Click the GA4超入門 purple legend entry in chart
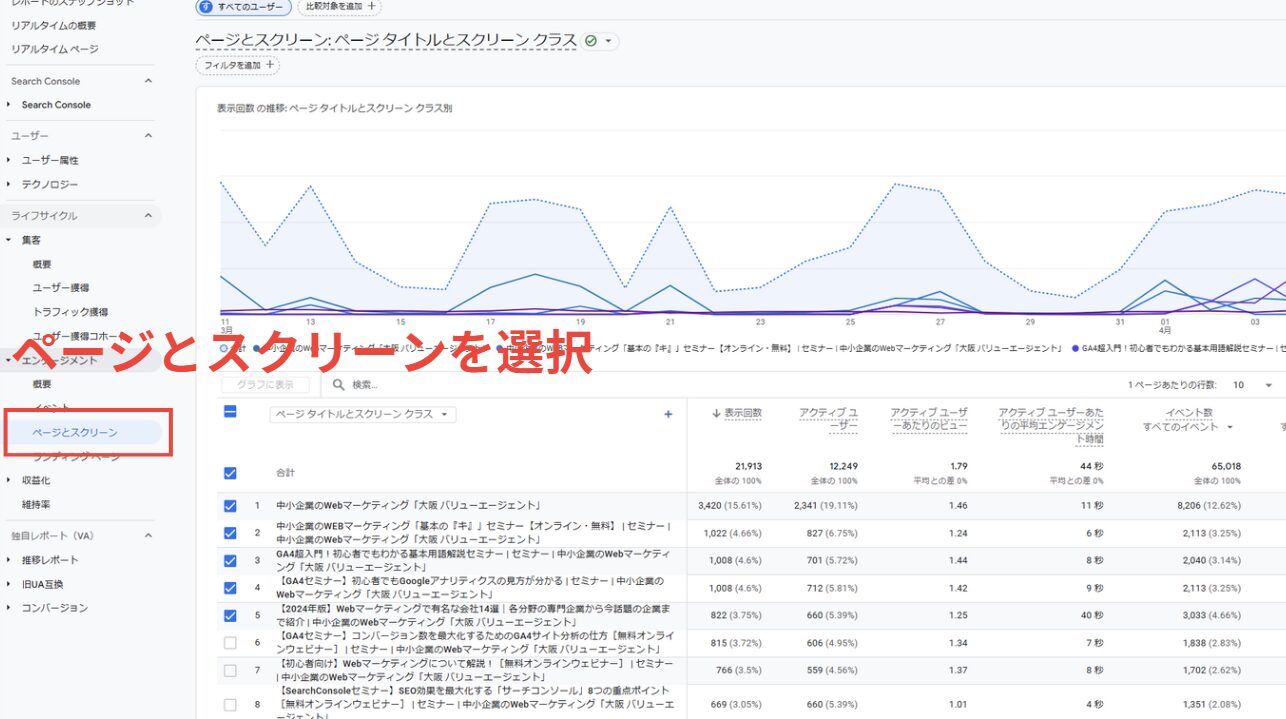 (x=1180, y=348)
